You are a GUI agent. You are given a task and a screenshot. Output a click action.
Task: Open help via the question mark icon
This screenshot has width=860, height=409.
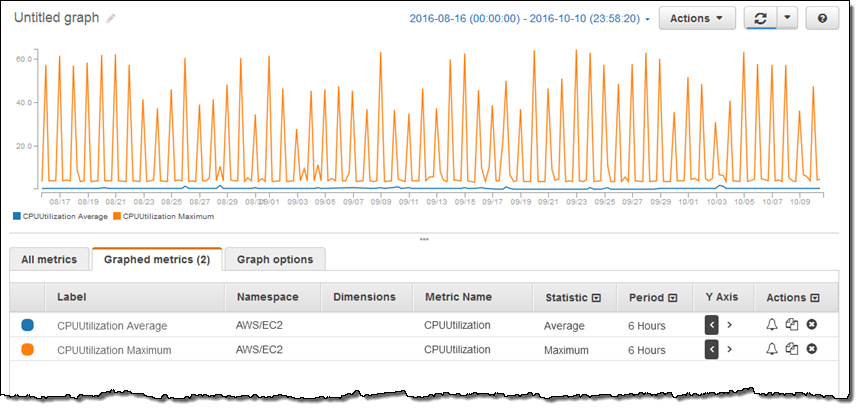point(822,19)
